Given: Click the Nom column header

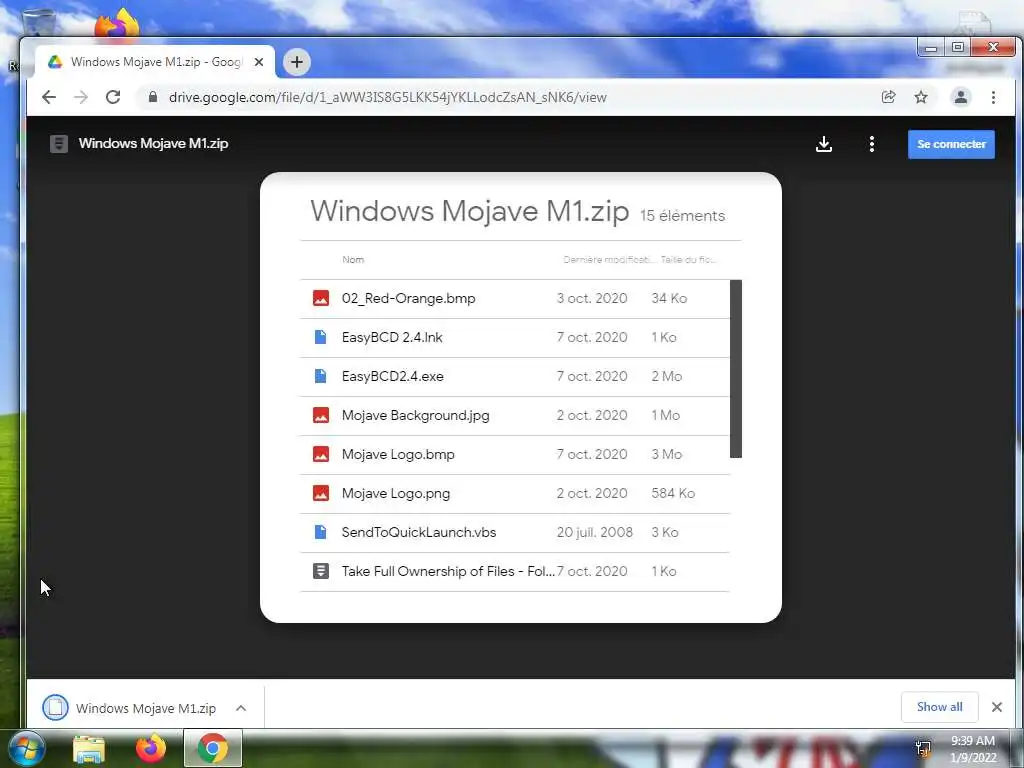Looking at the screenshot, I should [353, 260].
